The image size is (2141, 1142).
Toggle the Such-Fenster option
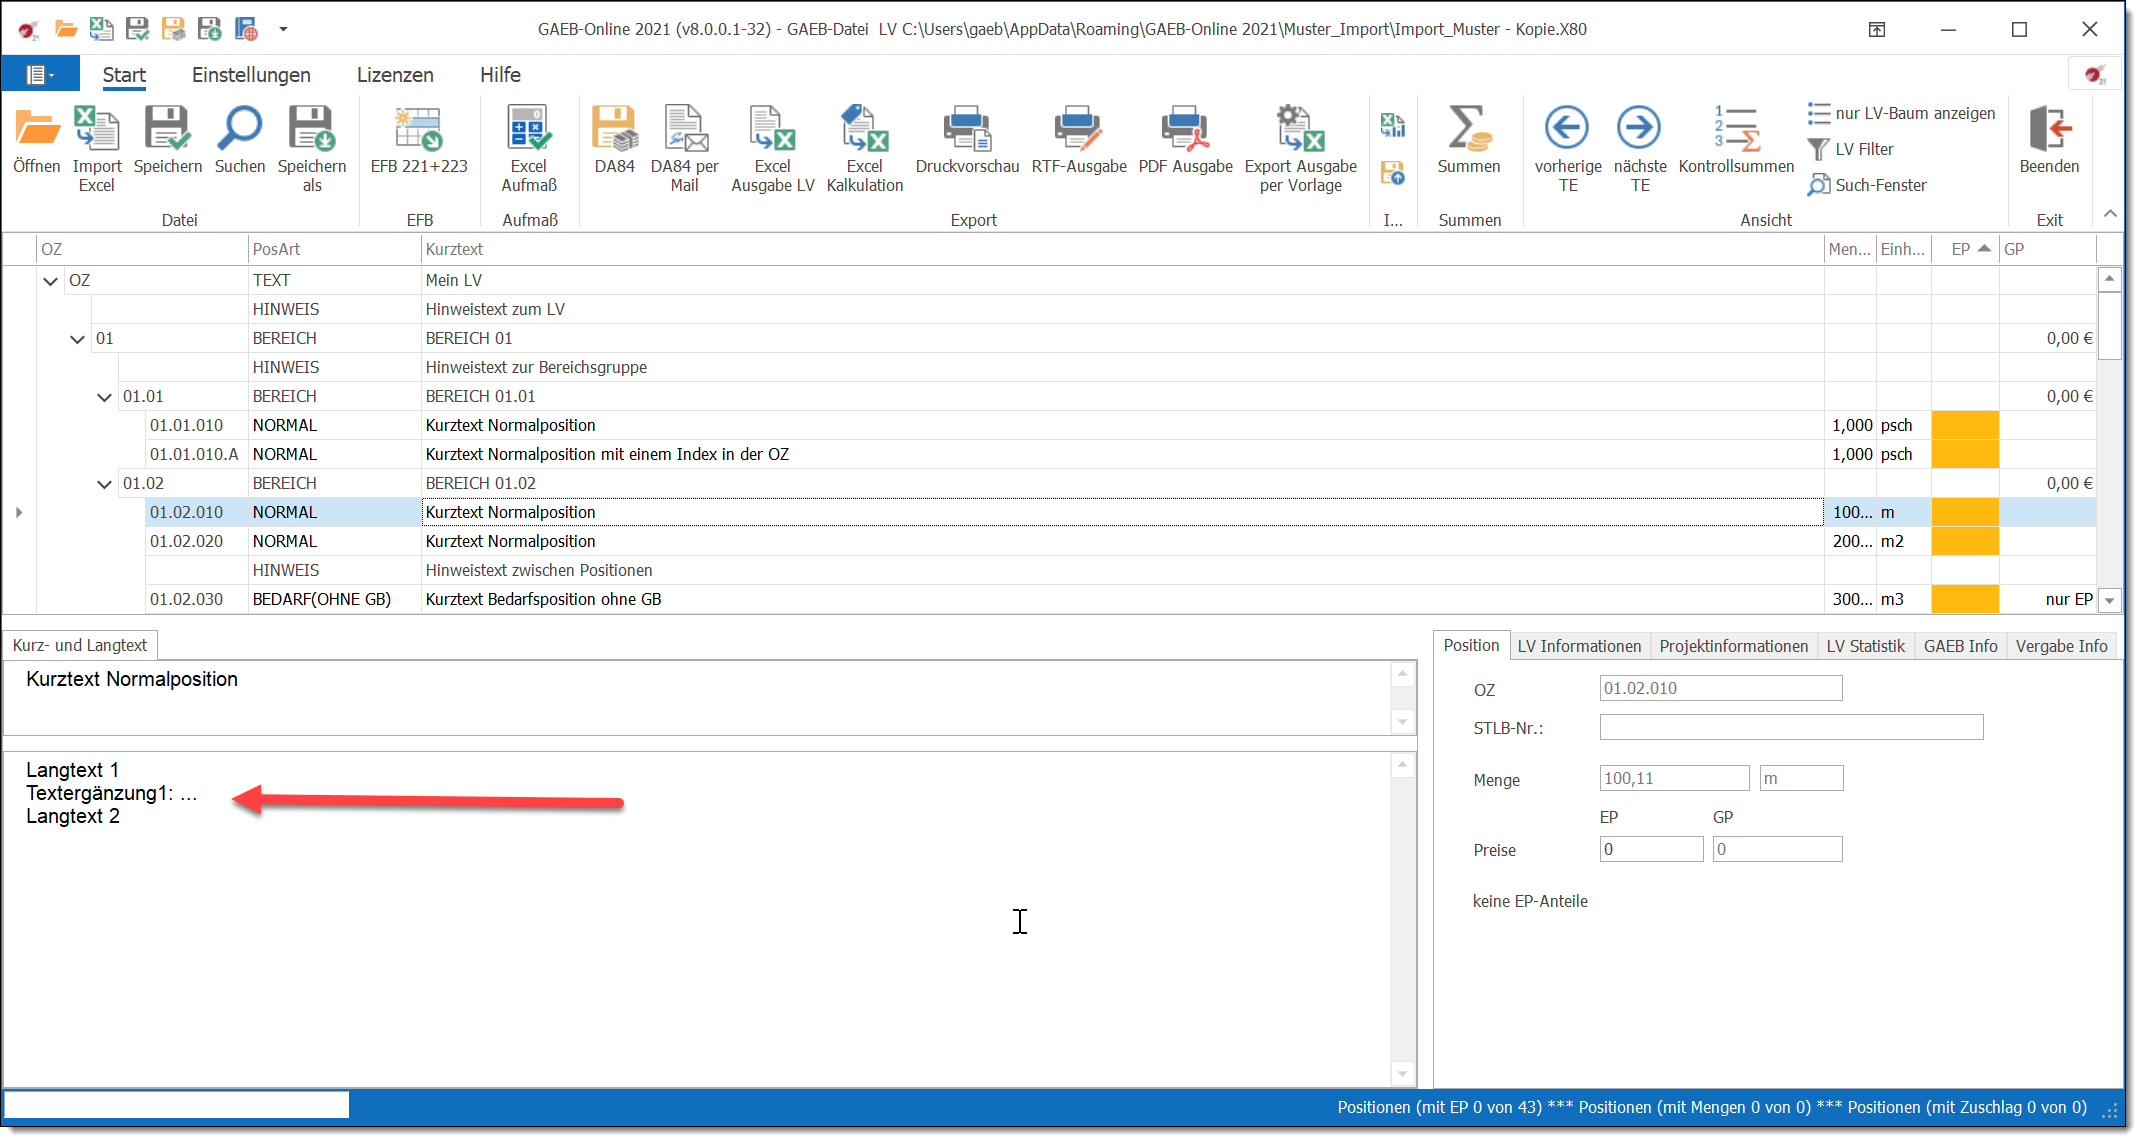1866,185
